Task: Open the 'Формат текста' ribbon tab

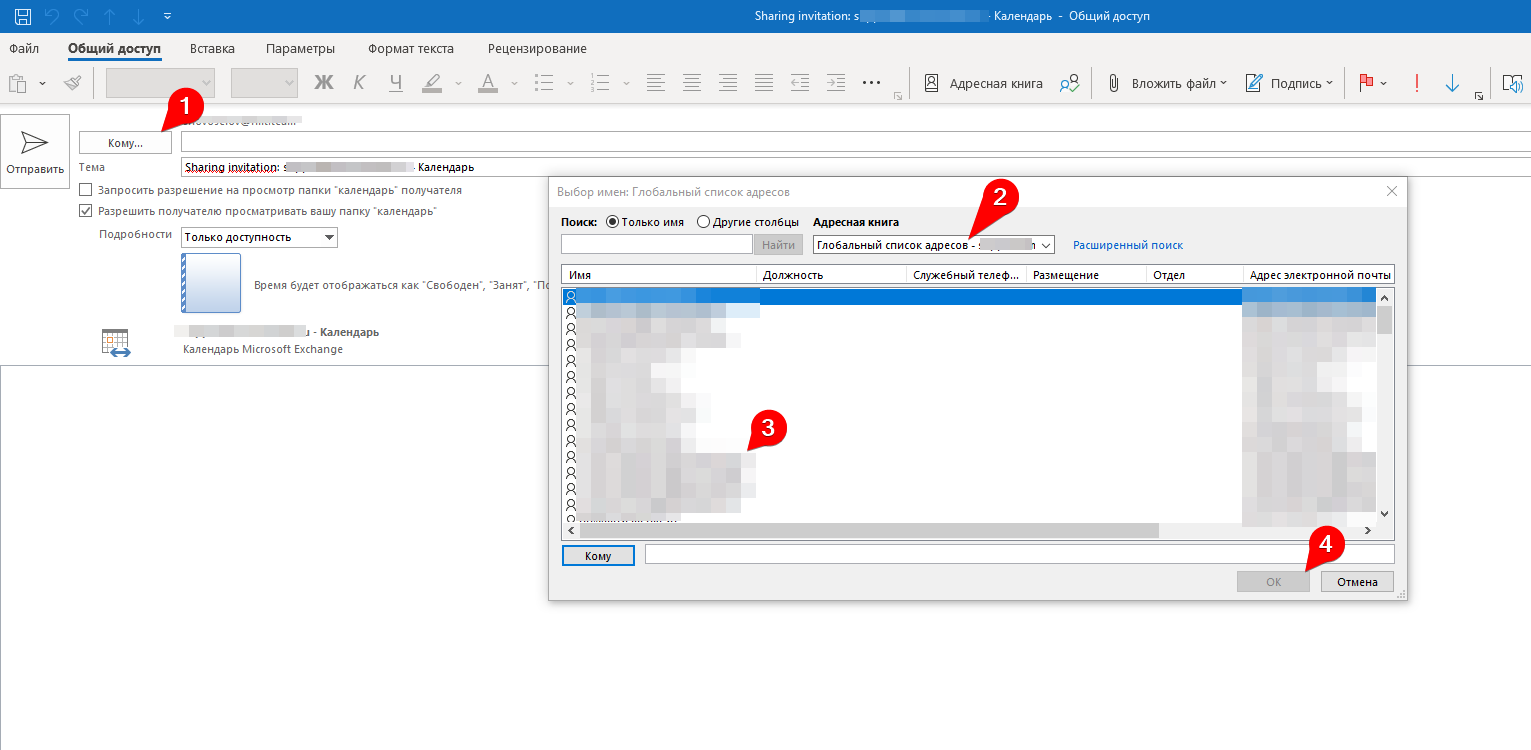Action: click(x=410, y=49)
